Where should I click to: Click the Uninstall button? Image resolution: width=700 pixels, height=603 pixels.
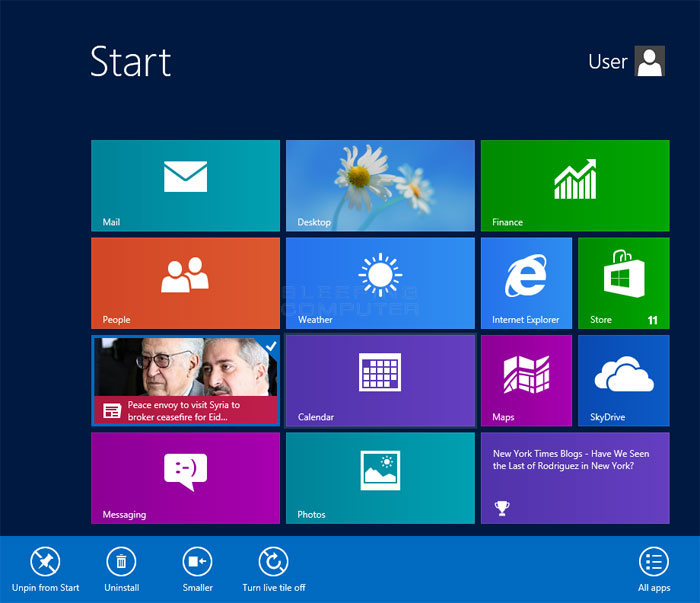pyautogui.click(x=121, y=570)
